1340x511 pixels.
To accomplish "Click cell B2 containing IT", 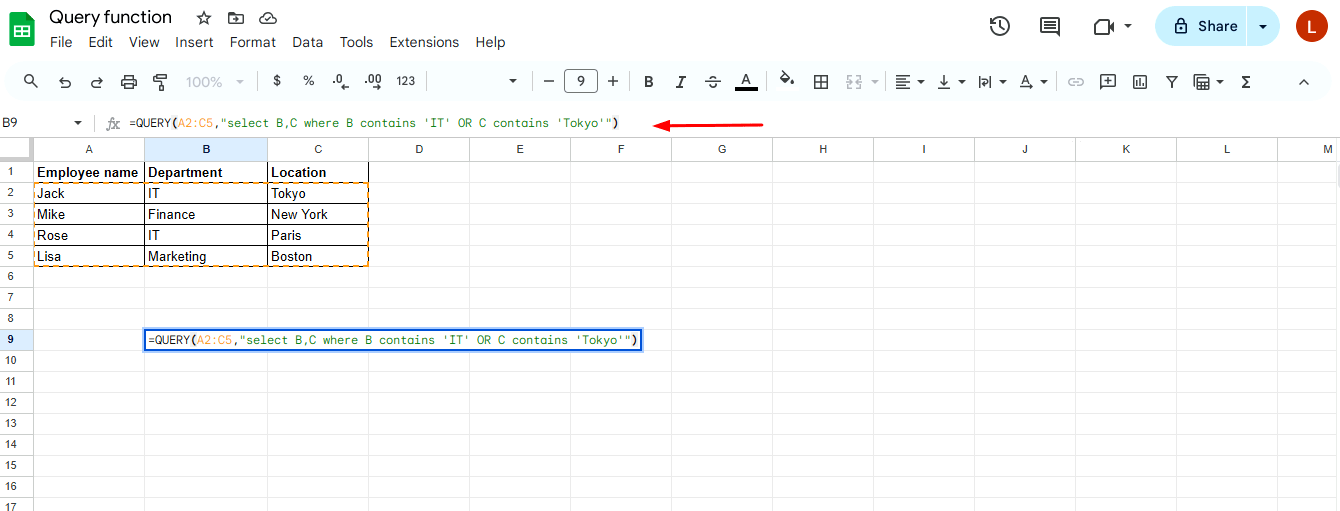I will click(x=205, y=193).
